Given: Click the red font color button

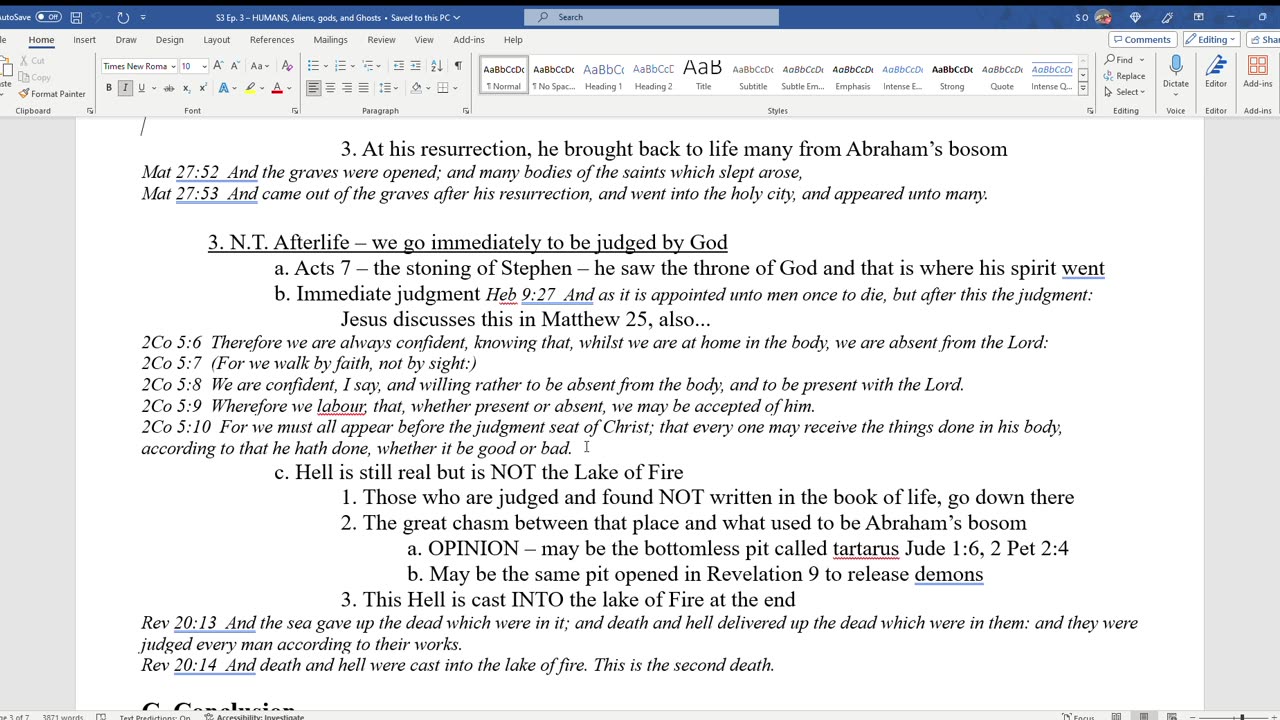Looking at the screenshot, I should (x=277, y=88).
